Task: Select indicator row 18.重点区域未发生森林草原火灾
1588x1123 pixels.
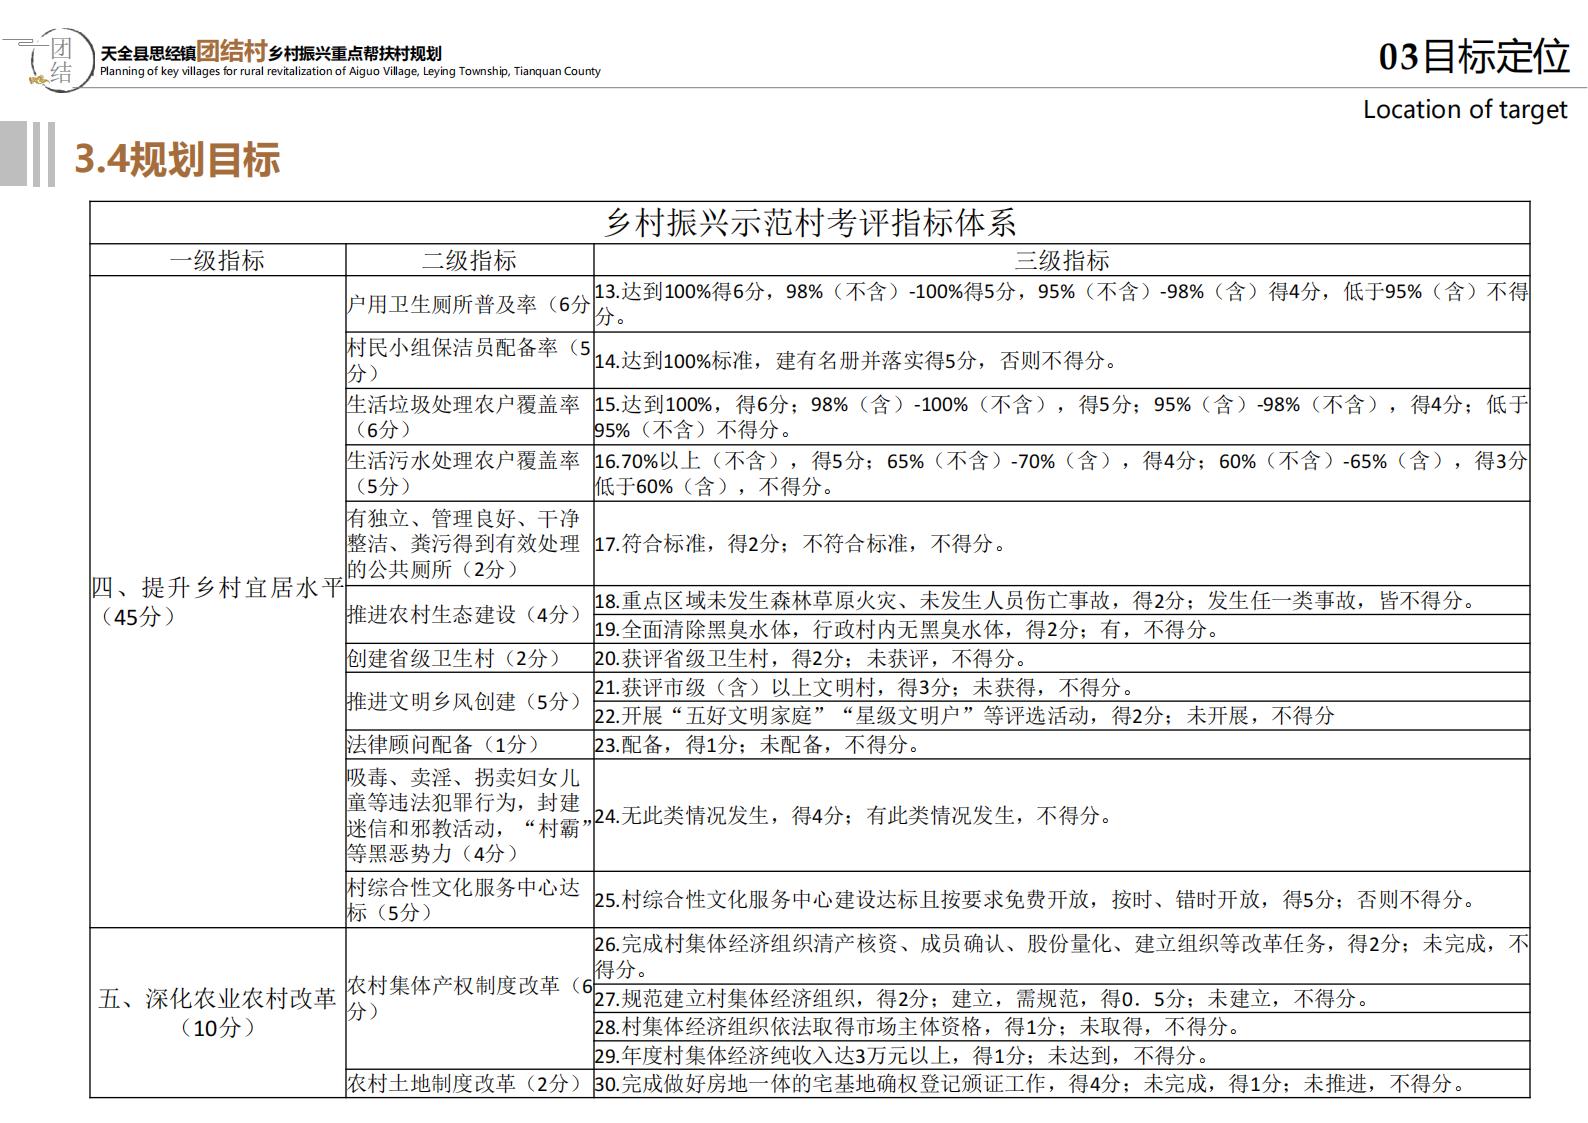Action: pos(1062,600)
